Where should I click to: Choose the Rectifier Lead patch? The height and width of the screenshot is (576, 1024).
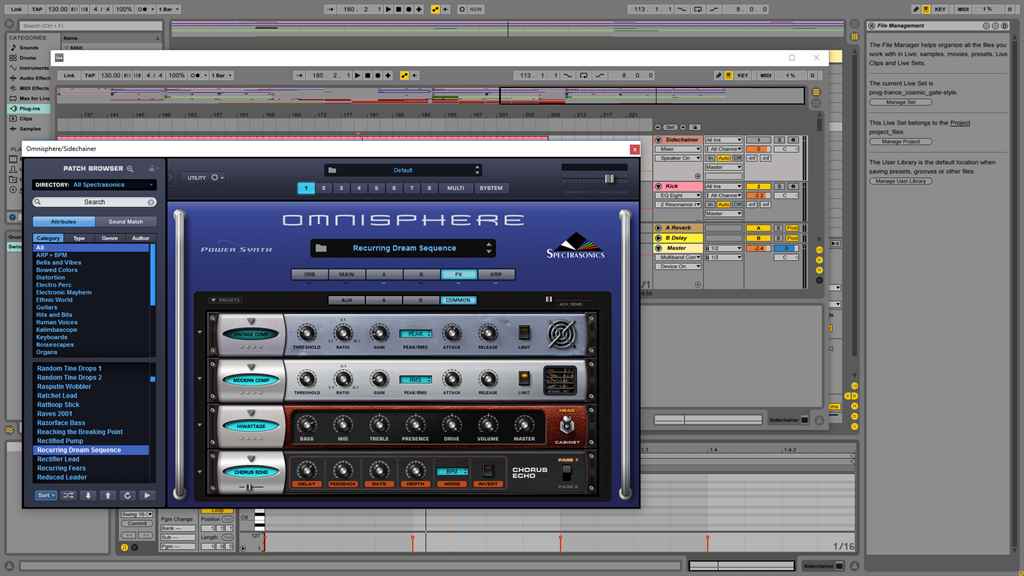click(x=58, y=459)
